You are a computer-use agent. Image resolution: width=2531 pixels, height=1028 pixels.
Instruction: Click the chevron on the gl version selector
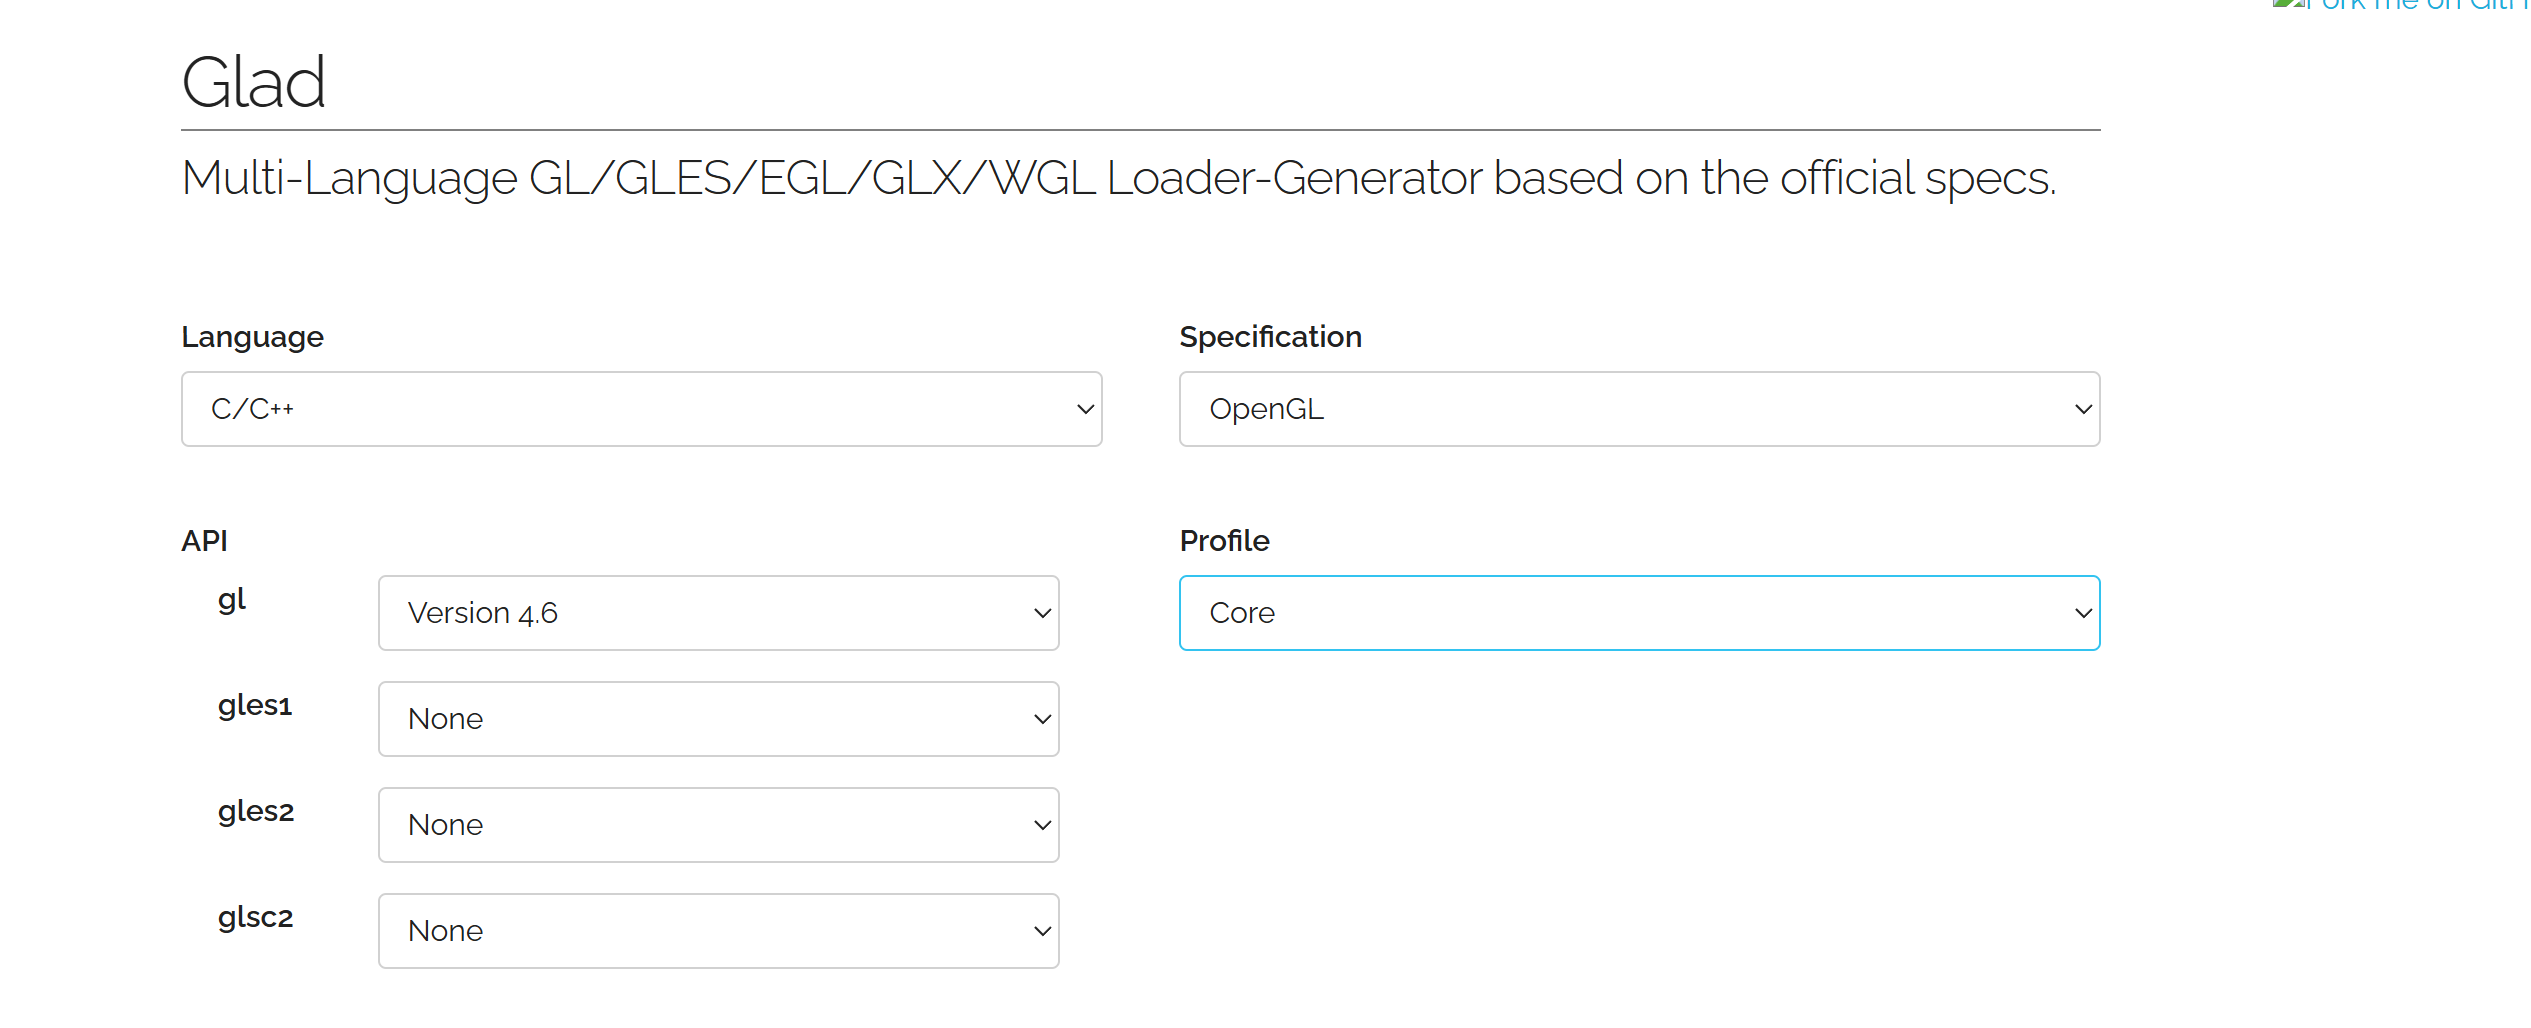(1041, 613)
